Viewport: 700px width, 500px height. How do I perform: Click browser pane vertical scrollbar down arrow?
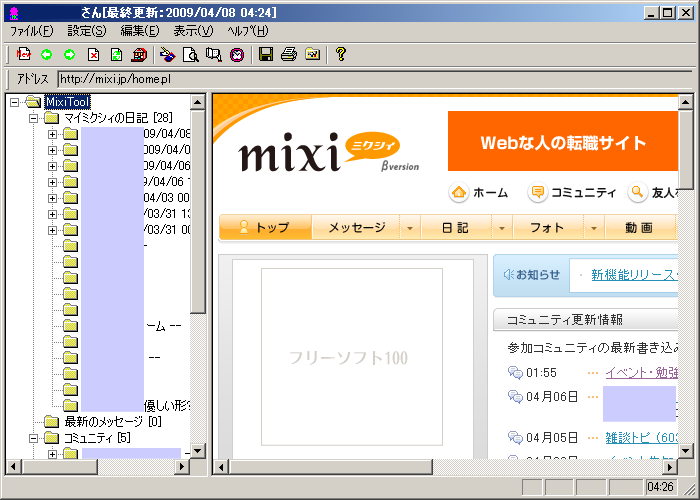point(685,450)
